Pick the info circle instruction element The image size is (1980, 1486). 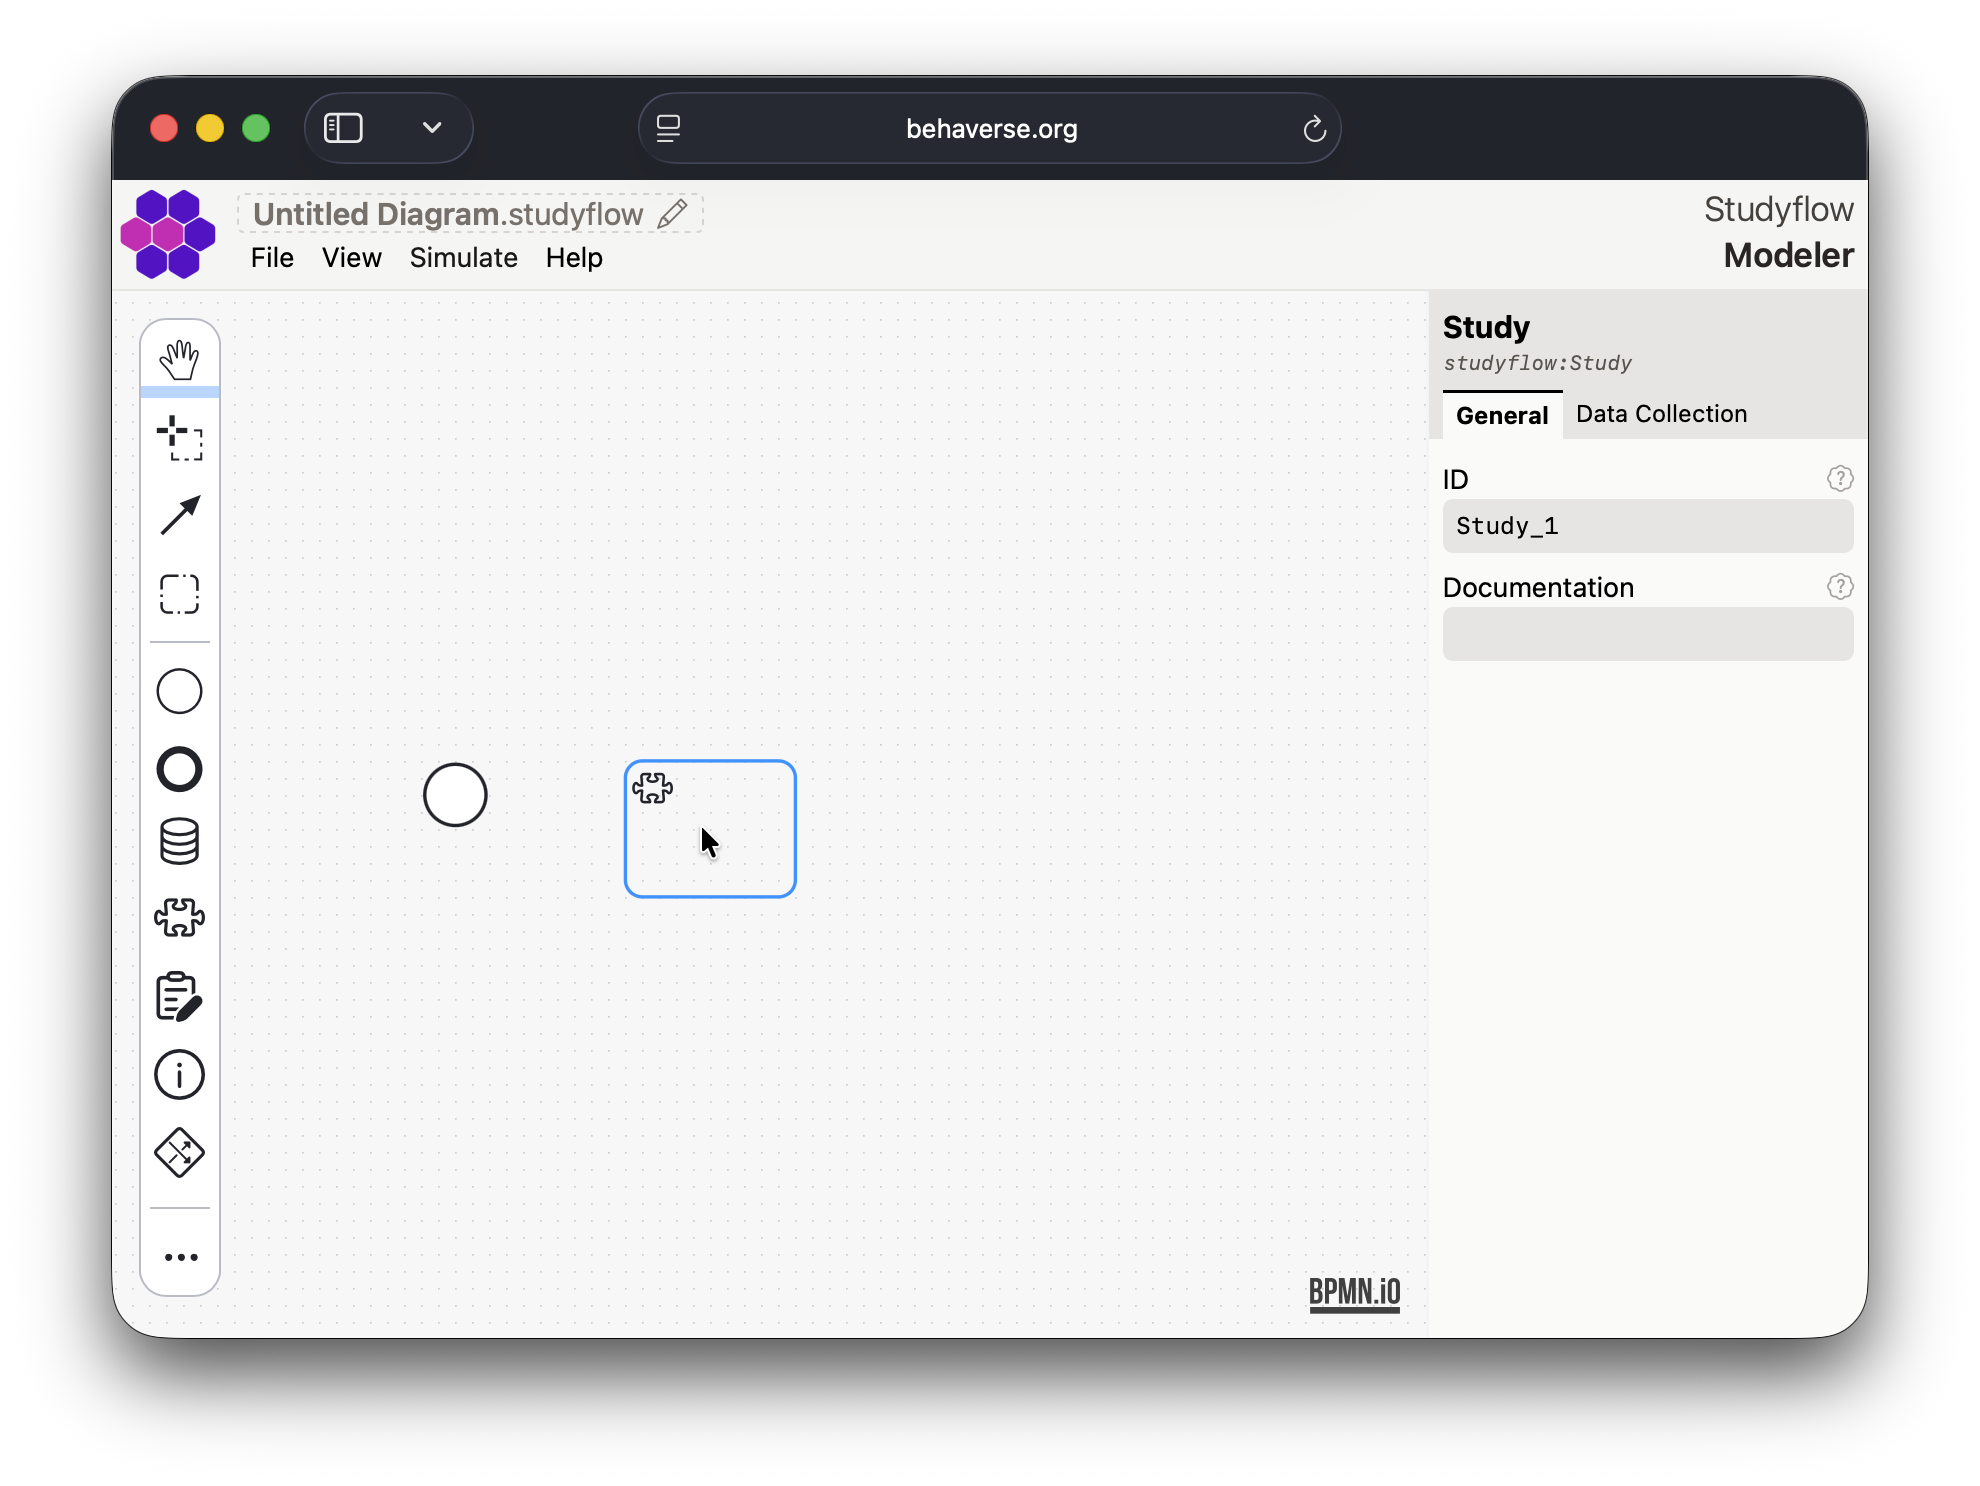[180, 1075]
